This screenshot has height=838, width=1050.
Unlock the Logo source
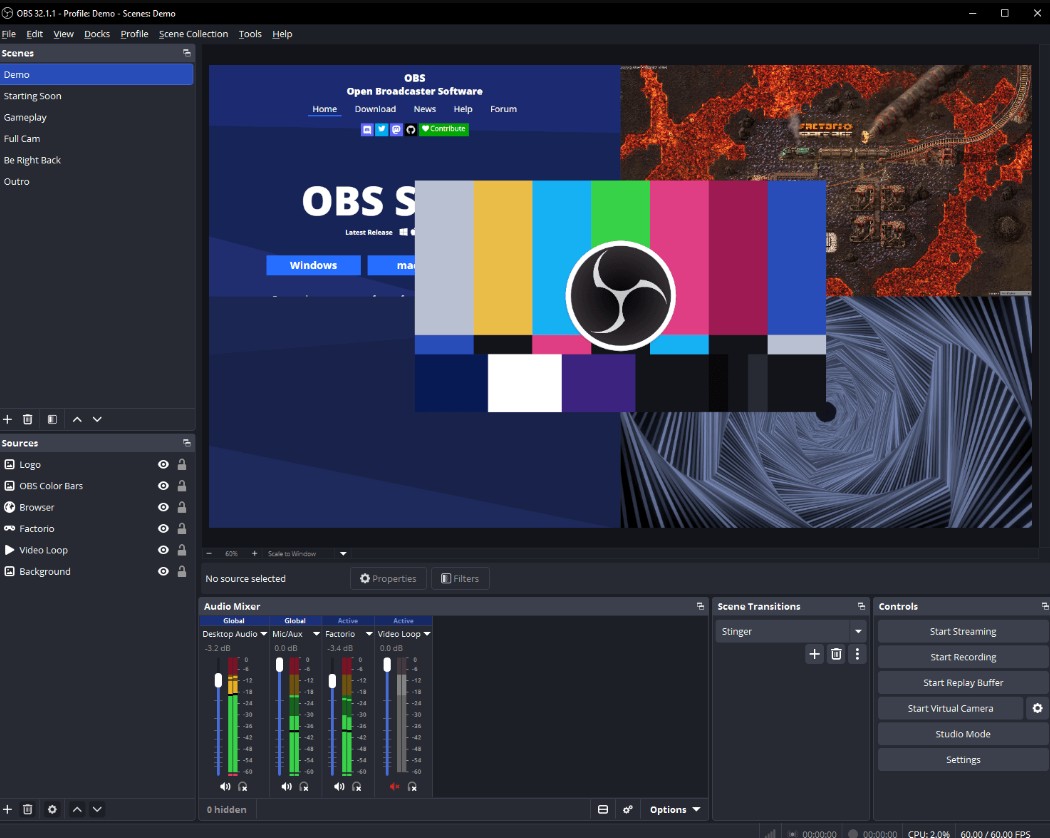tap(181, 464)
